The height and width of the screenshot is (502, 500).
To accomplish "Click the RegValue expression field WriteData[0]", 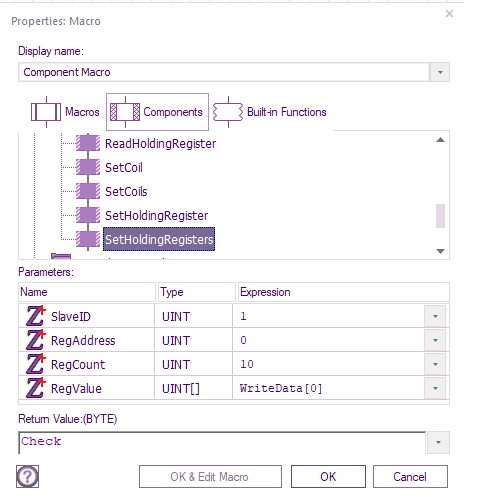I will (328, 388).
